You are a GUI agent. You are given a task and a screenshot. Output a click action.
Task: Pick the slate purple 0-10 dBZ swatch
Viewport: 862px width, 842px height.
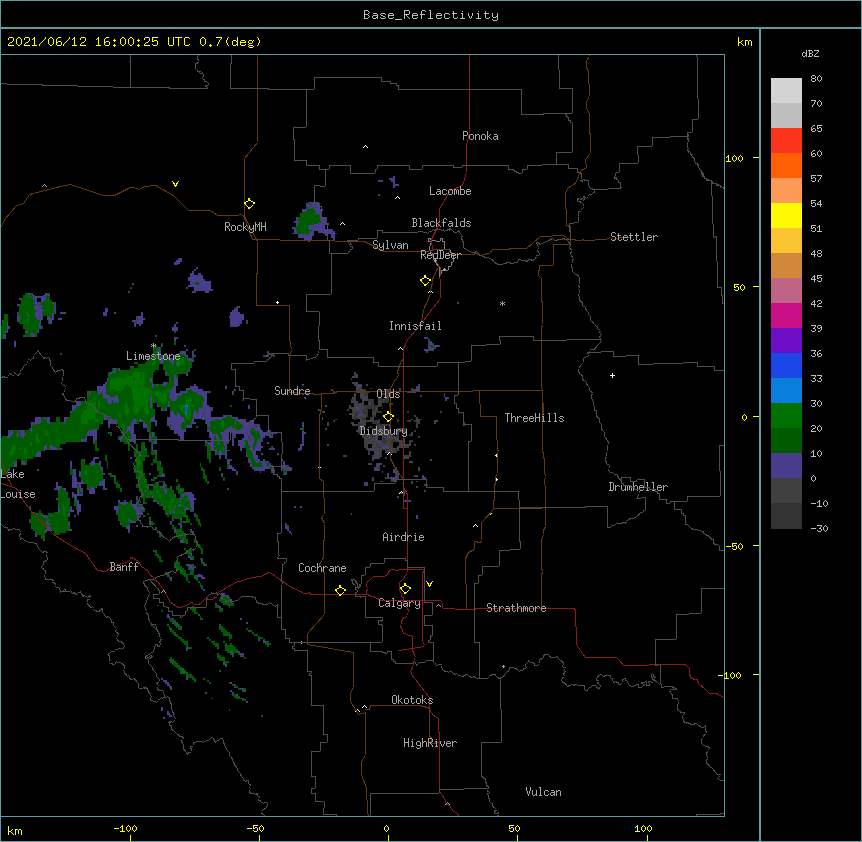tap(786, 466)
